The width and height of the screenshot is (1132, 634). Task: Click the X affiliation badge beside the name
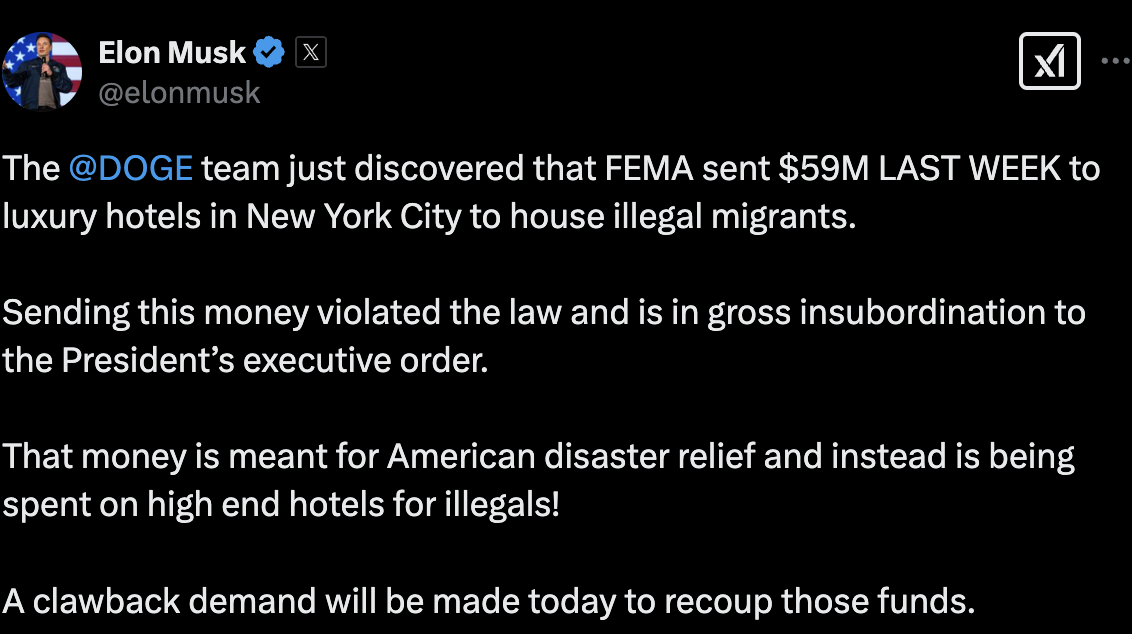coord(311,52)
